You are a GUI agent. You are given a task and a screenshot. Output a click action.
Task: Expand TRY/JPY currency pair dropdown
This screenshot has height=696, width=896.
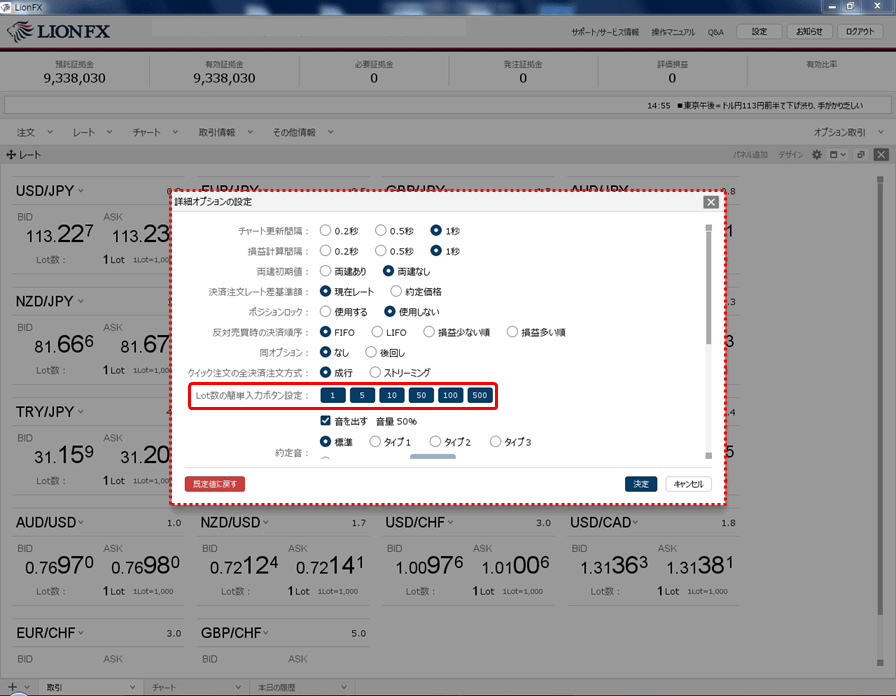point(80,411)
